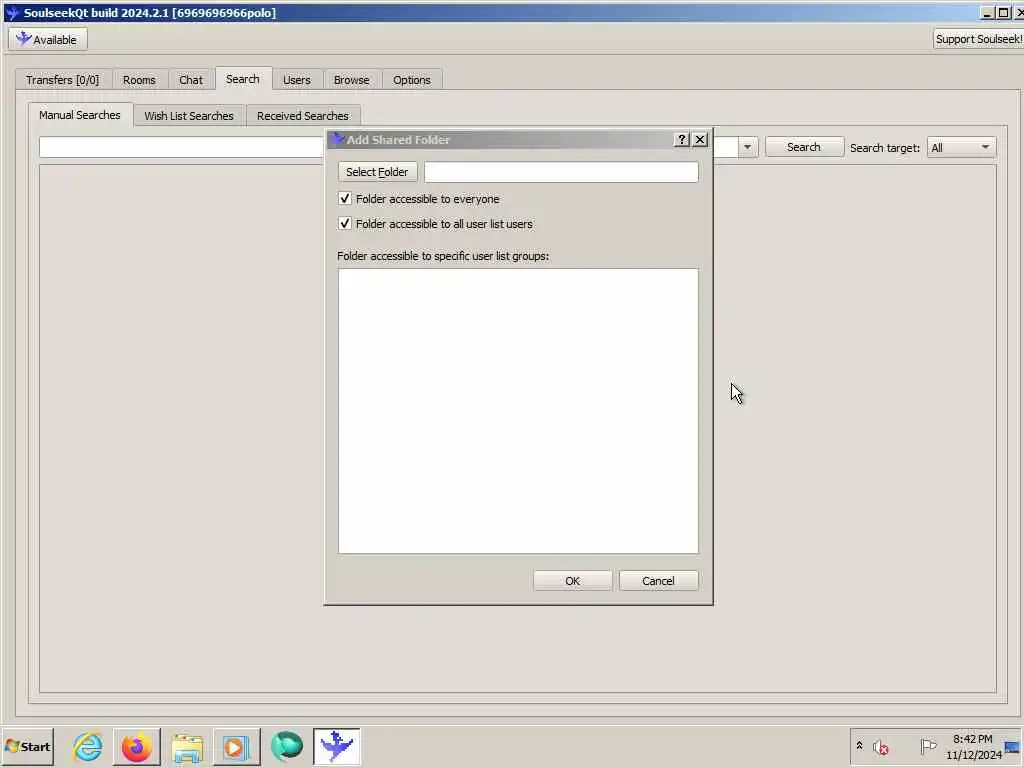Show hidden system tray icons
1024x768 pixels.
pos(859,745)
